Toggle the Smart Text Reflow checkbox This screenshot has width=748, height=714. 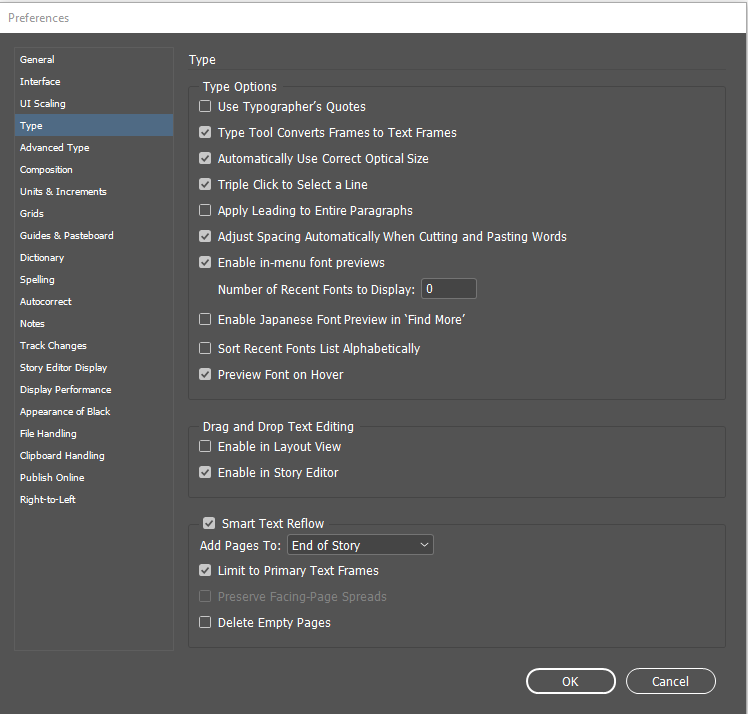(x=209, y=523)
